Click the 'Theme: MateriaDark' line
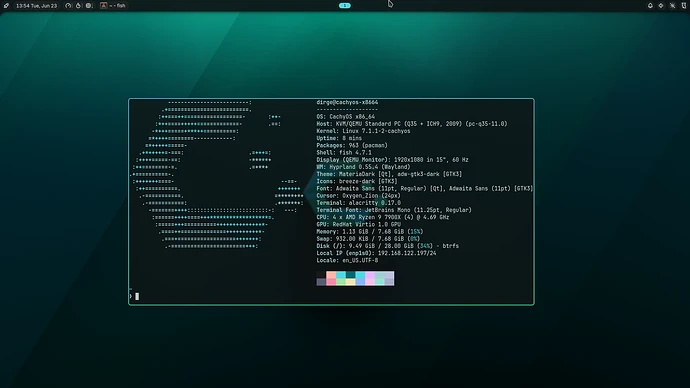The image size is (690, 388). pyautogui.click(x=389, y=174)
